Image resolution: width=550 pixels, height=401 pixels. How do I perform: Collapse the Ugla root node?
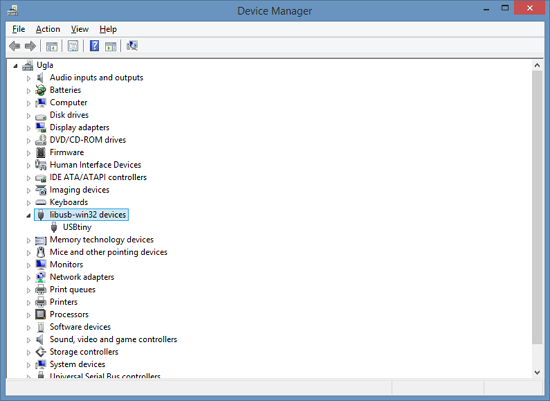tap(15, 66)
